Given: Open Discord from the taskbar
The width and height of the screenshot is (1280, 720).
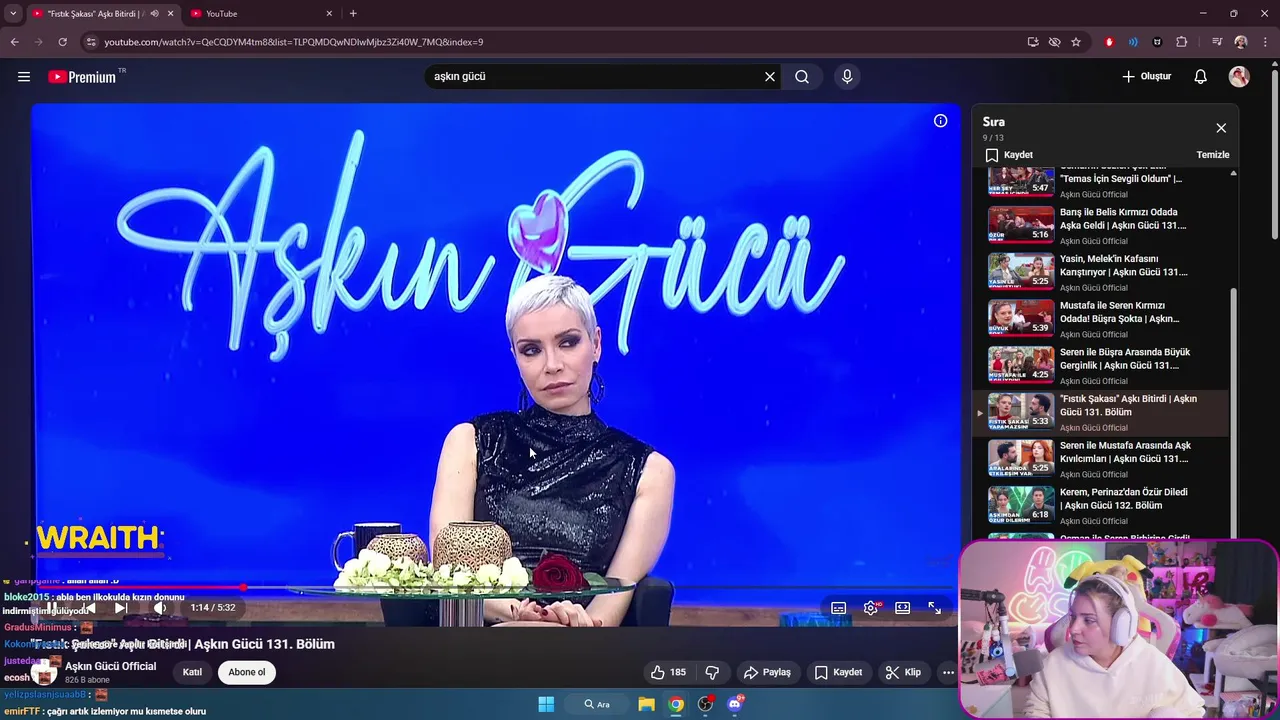Looking at the screenshot, I should [x=735, y=704].
